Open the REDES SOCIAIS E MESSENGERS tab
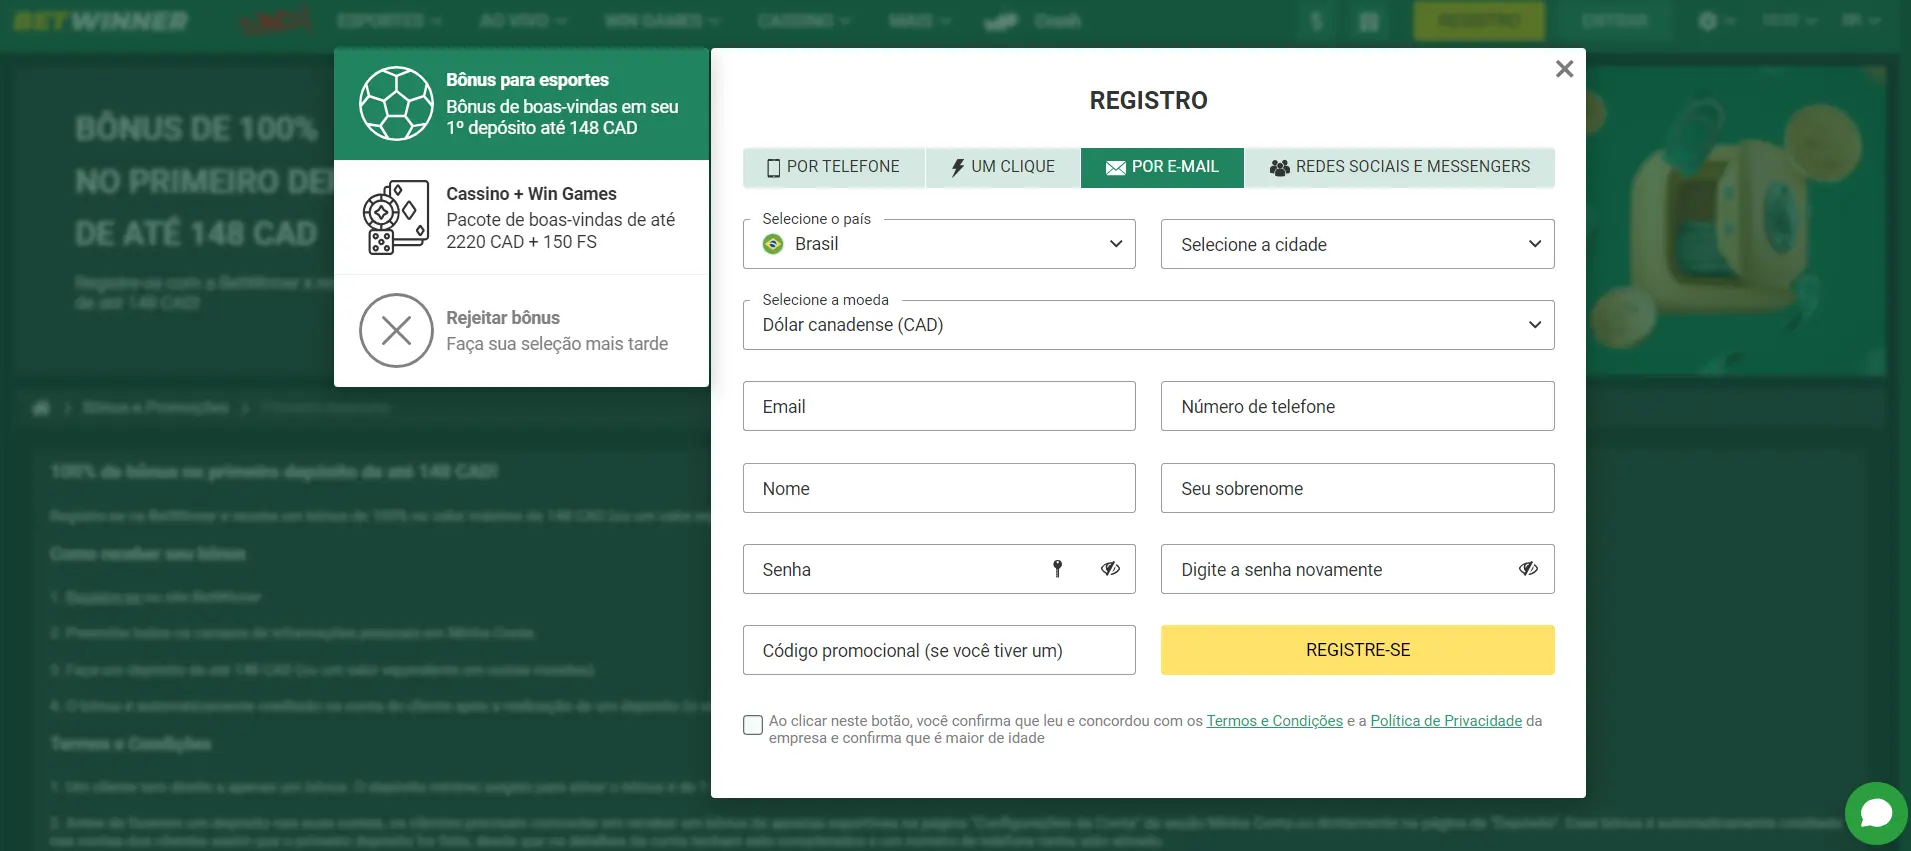Viewport: 1911px width, 851px height. point(1400,167)
